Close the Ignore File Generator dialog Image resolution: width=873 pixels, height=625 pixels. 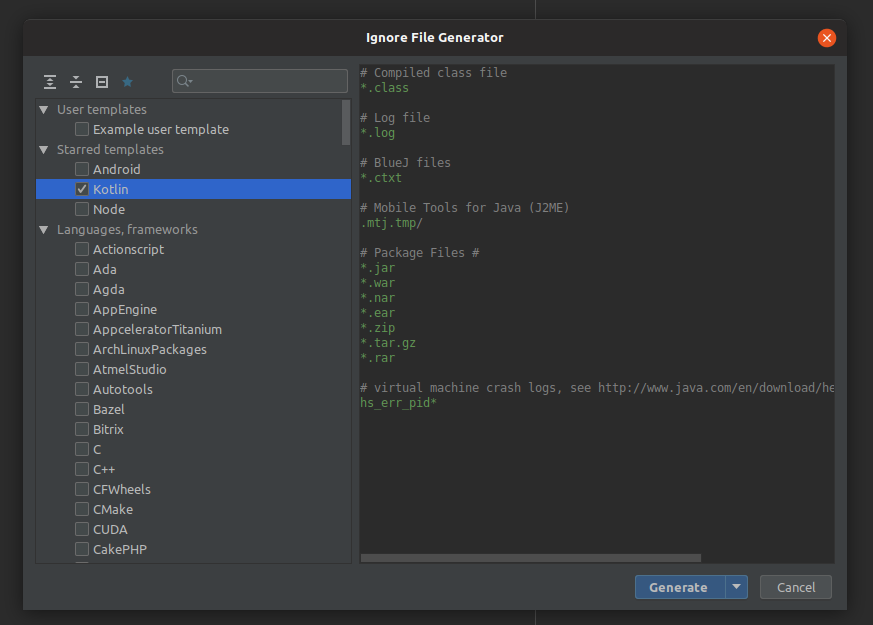point(826,38)
